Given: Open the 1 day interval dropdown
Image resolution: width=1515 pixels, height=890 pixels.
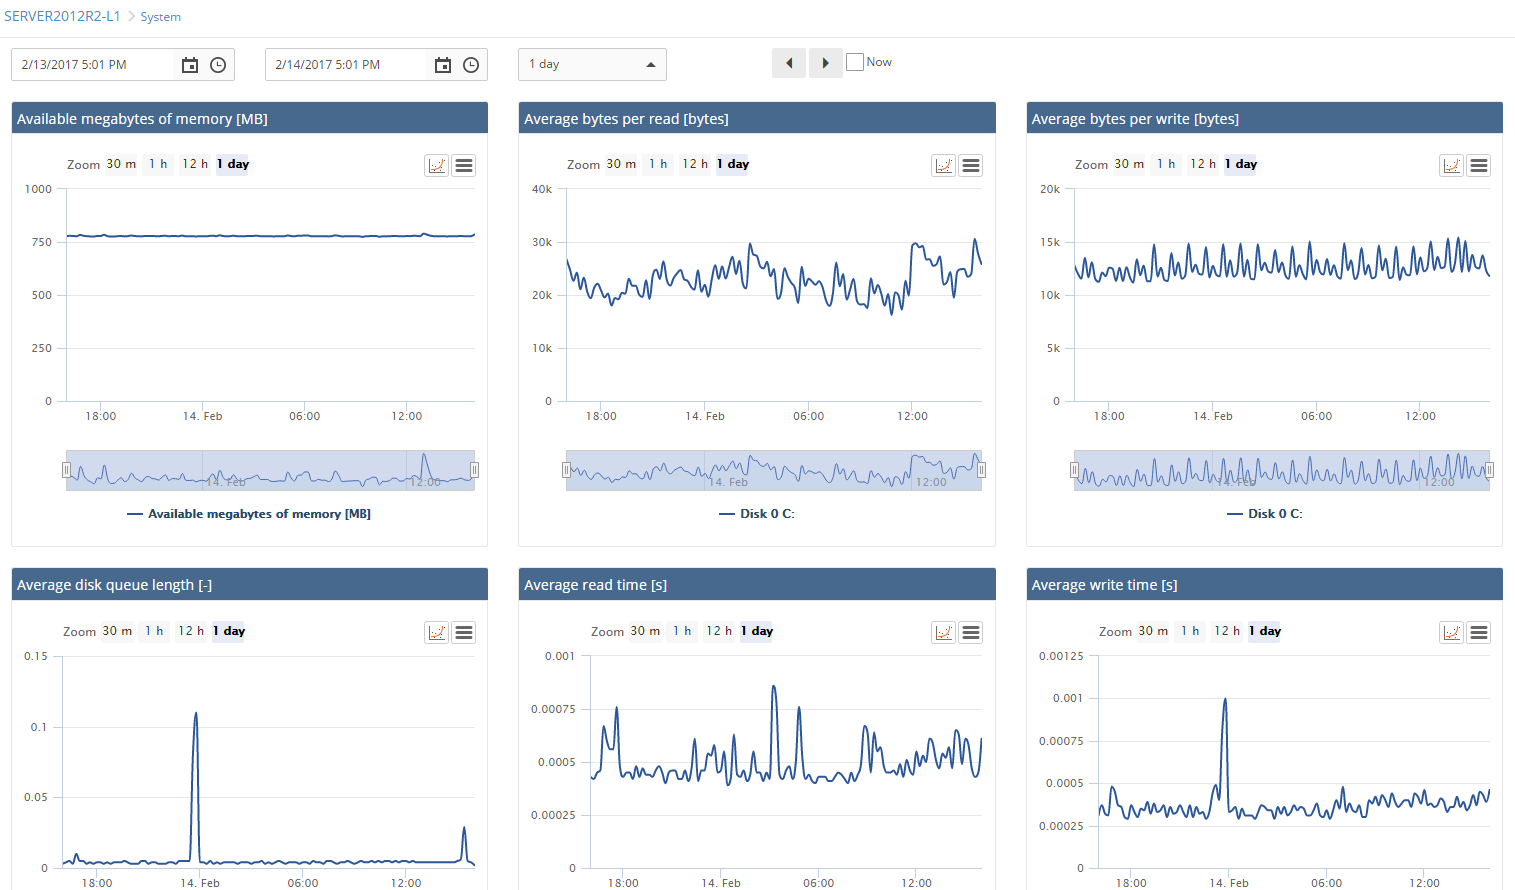Looking at the screenshot, I should tap(592, 64).
